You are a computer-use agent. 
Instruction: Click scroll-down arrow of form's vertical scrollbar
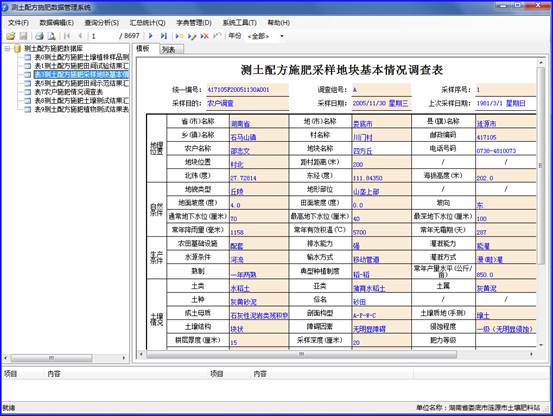[x=541, y=345]
